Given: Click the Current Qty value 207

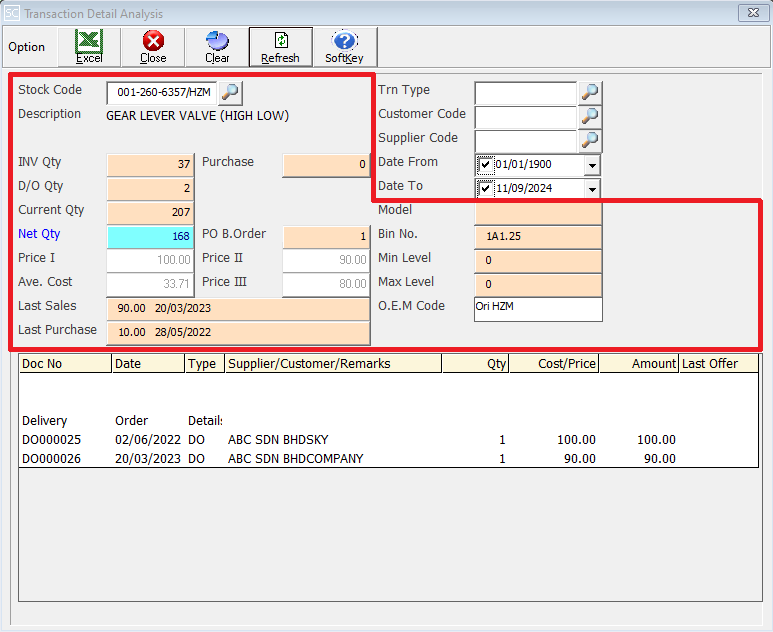Looking at the screenshot, I should coord(150,212).
